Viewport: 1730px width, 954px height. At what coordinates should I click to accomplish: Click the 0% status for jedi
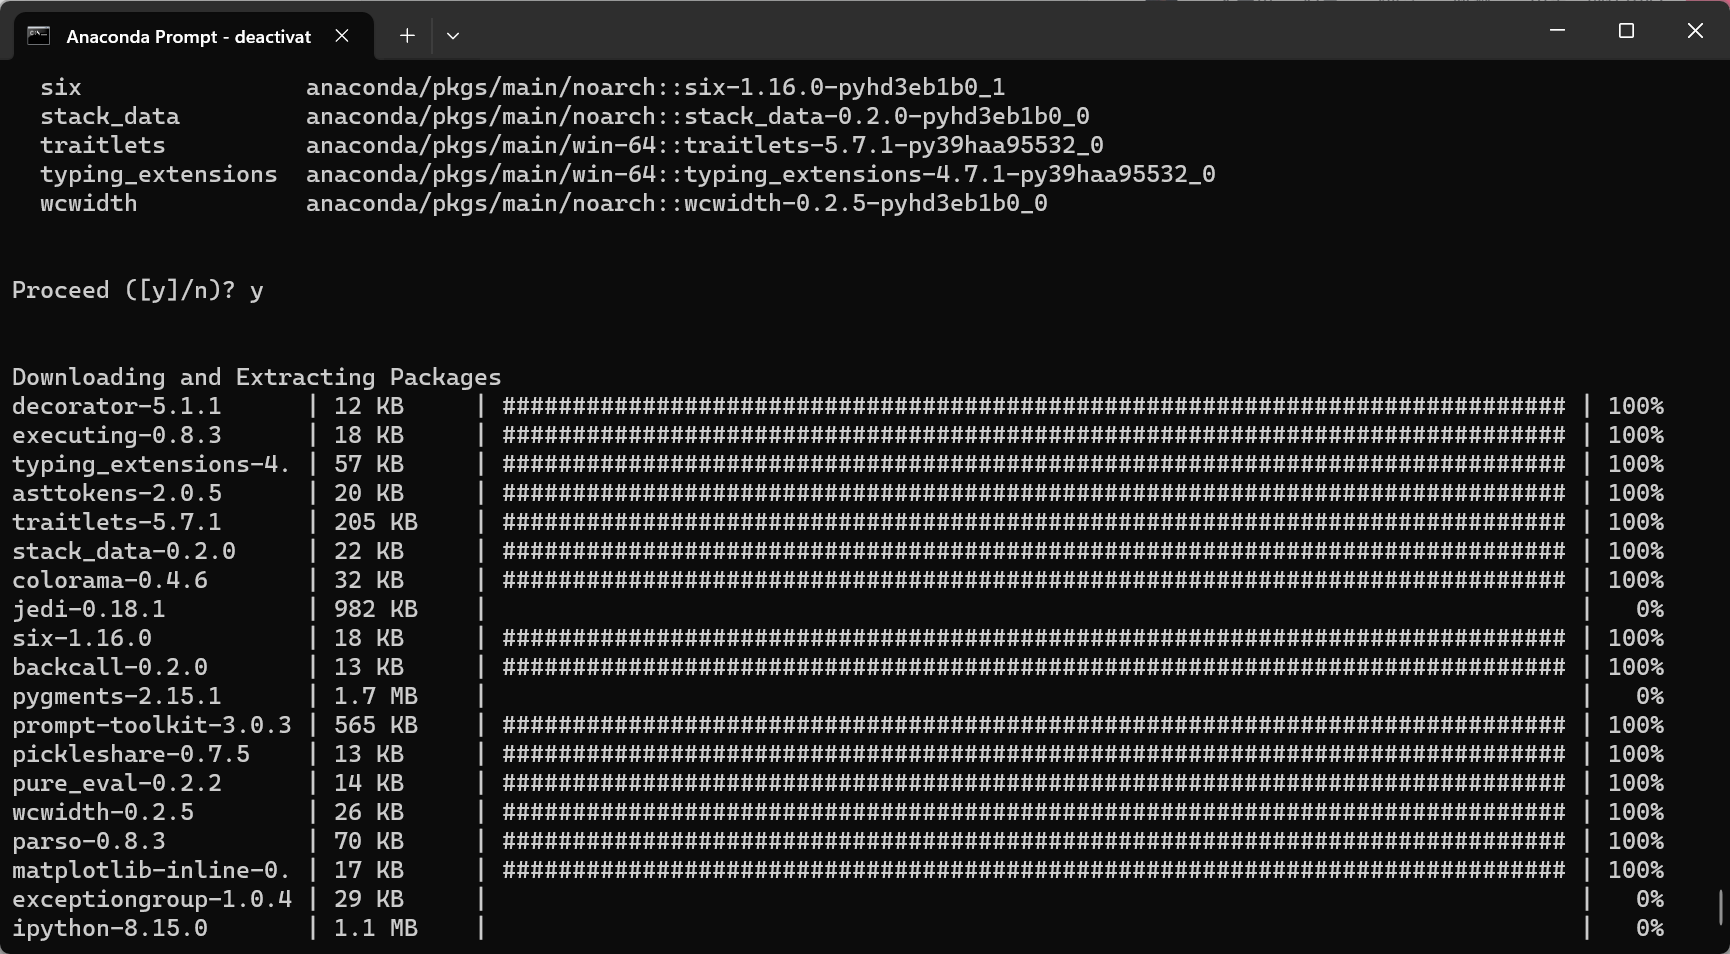(1650, 610)
